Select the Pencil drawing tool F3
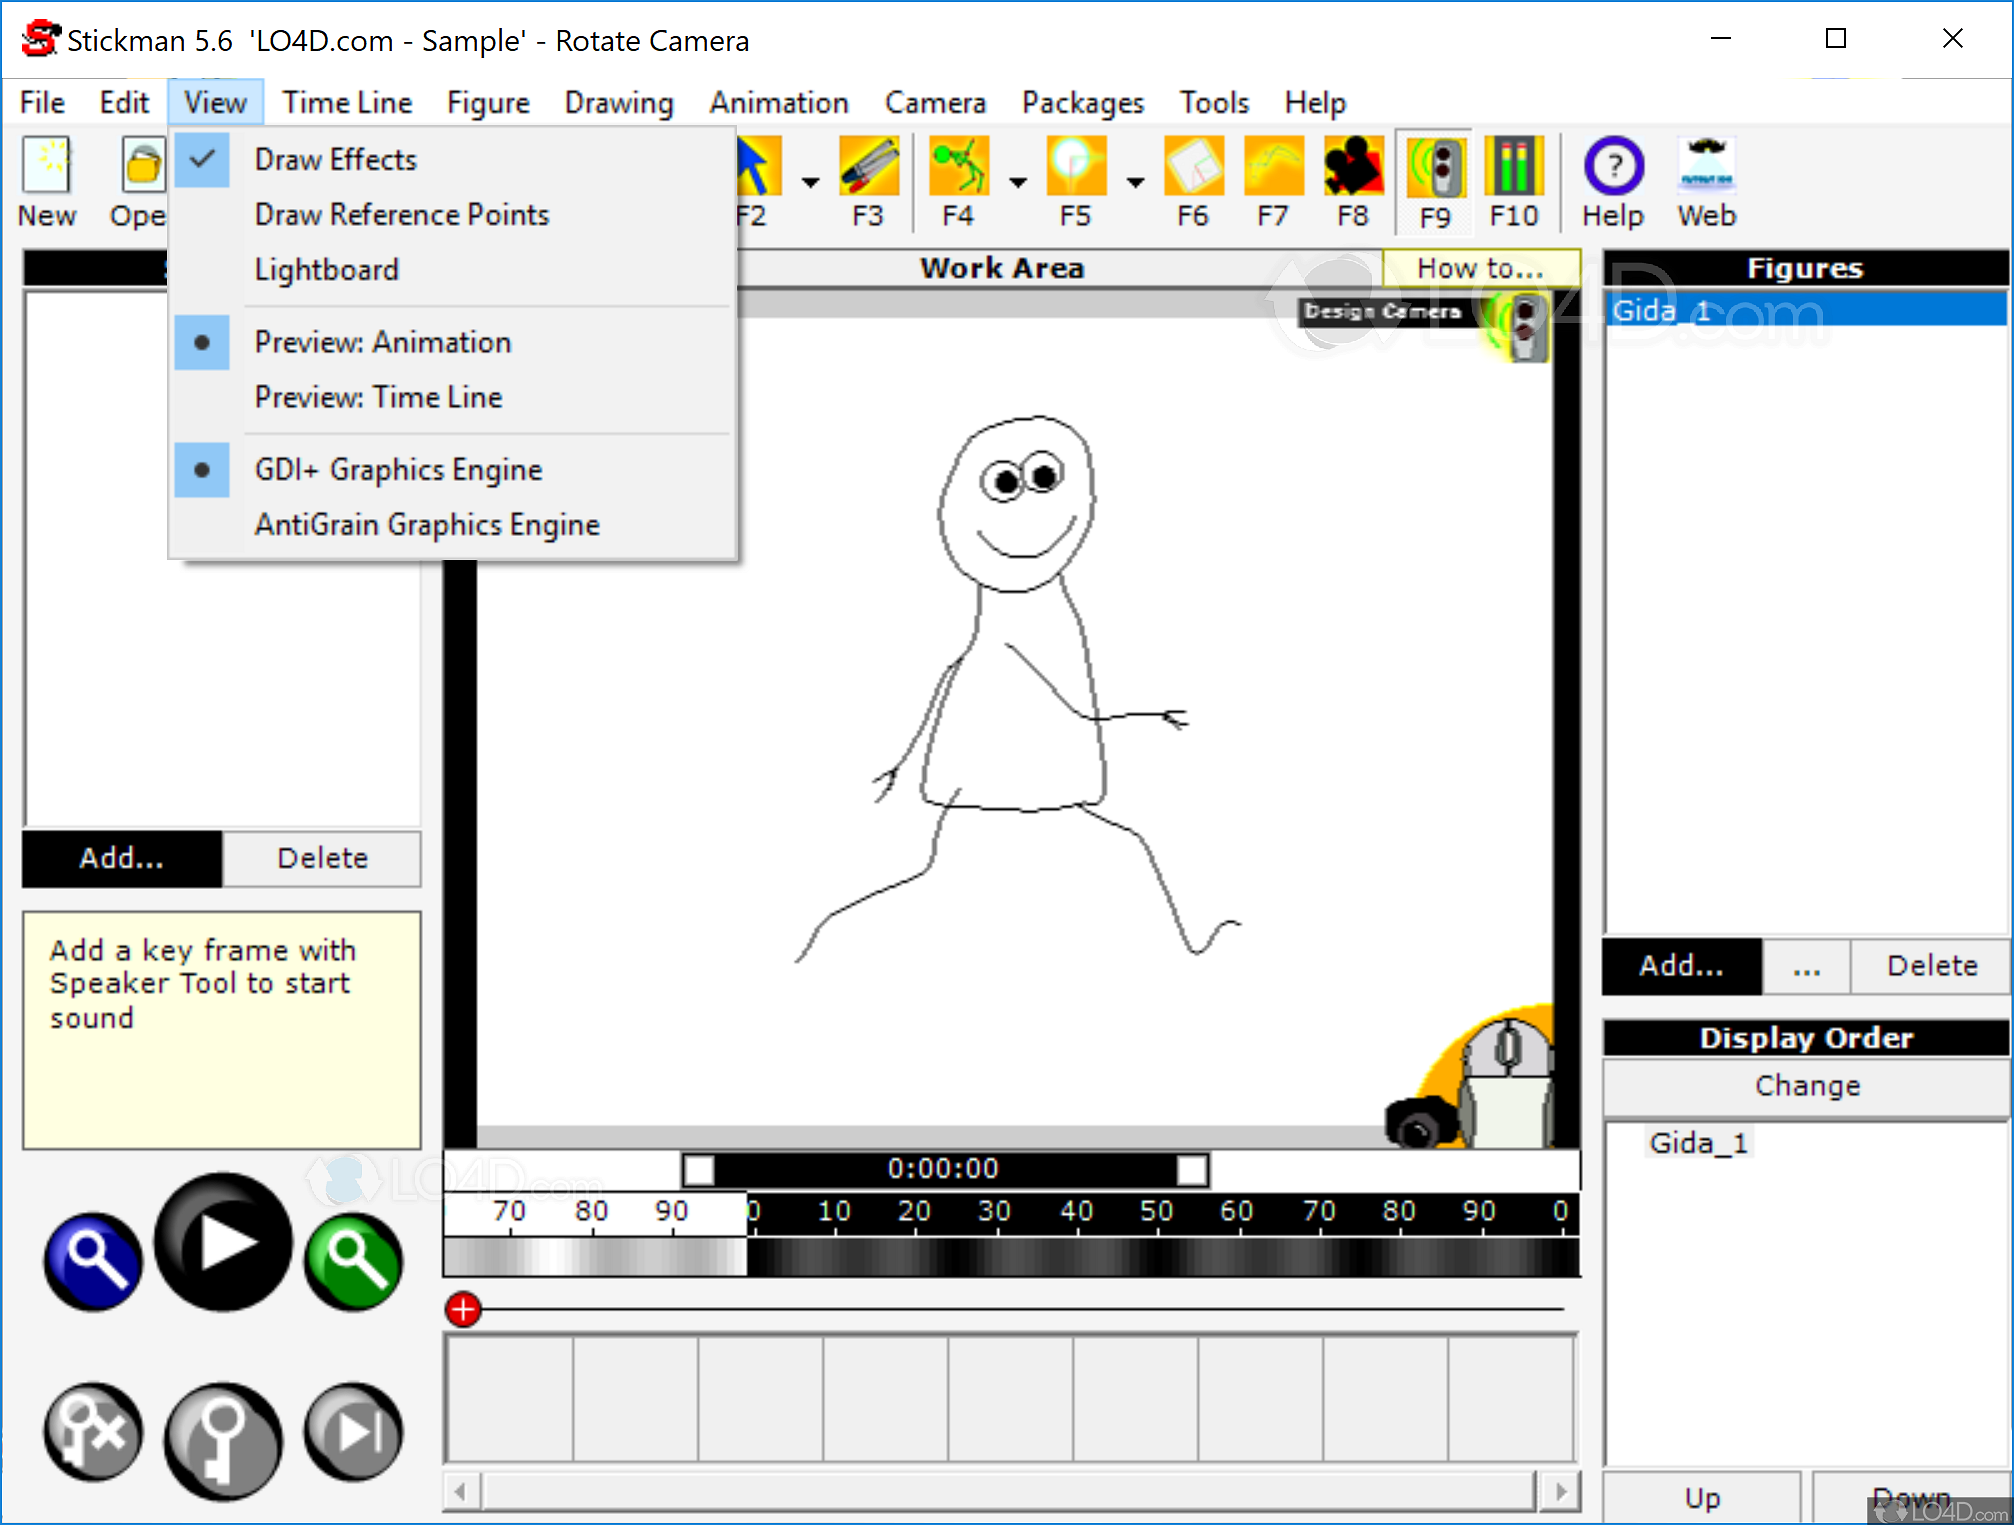This screenshot has width=2014, height=1525. pos(867,168)
